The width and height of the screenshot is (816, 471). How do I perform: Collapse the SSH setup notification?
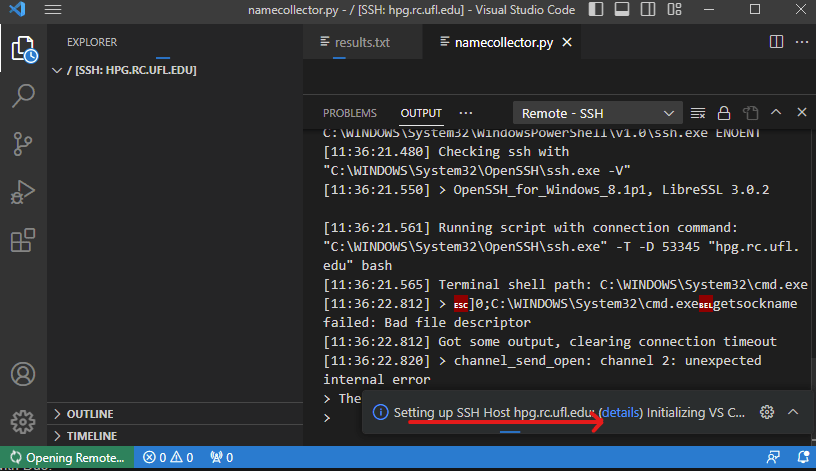point(793,412)
